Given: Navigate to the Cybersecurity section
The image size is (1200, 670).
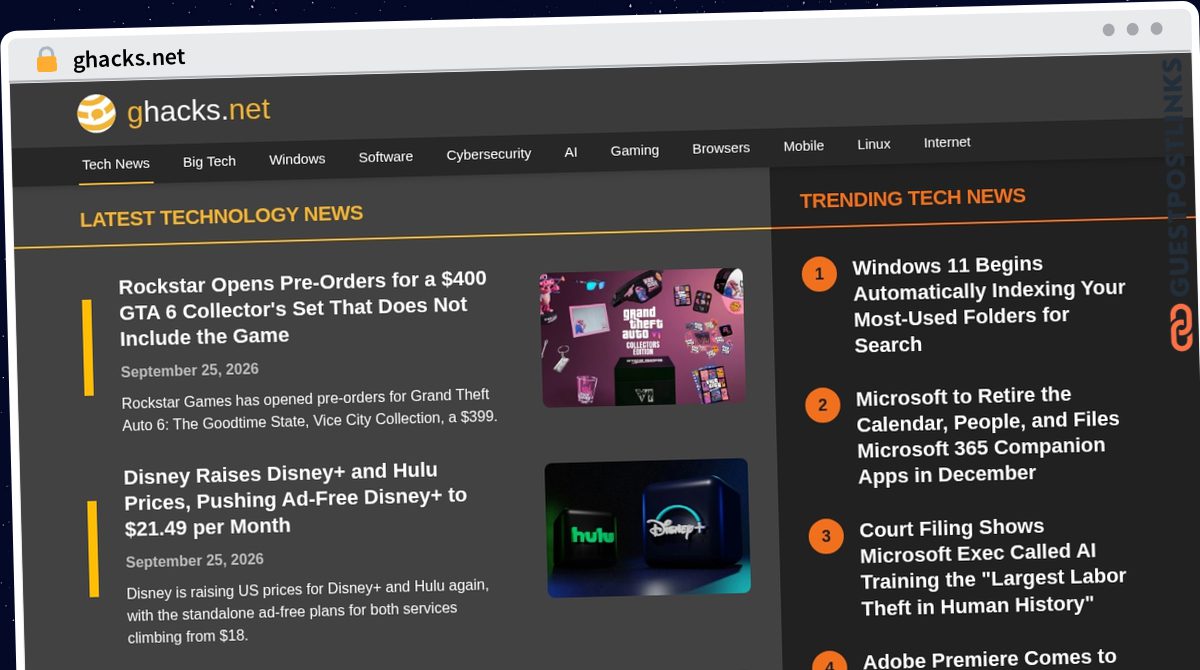Looking at the screenshot, I should click(x=489, y=154).
